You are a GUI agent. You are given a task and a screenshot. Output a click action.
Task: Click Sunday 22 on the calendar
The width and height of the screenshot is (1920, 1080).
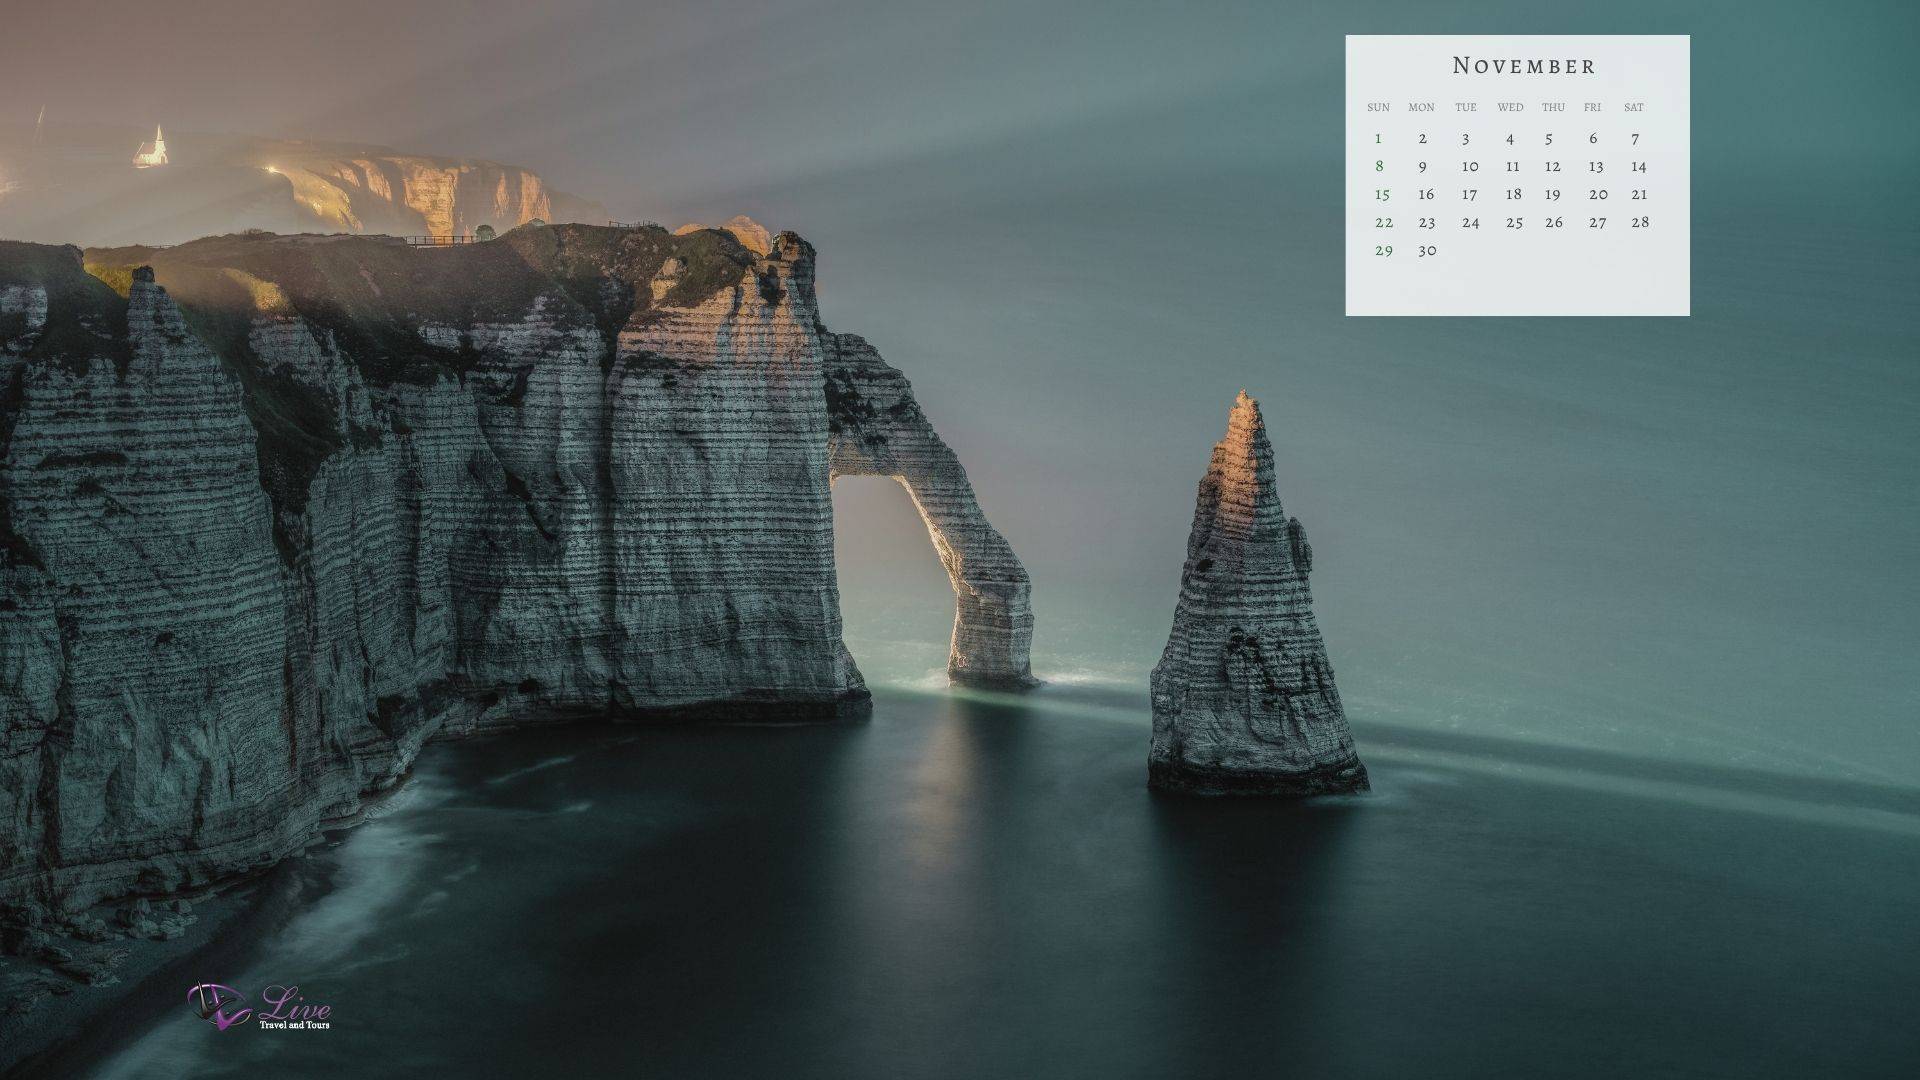click(x=1383, y=222)
